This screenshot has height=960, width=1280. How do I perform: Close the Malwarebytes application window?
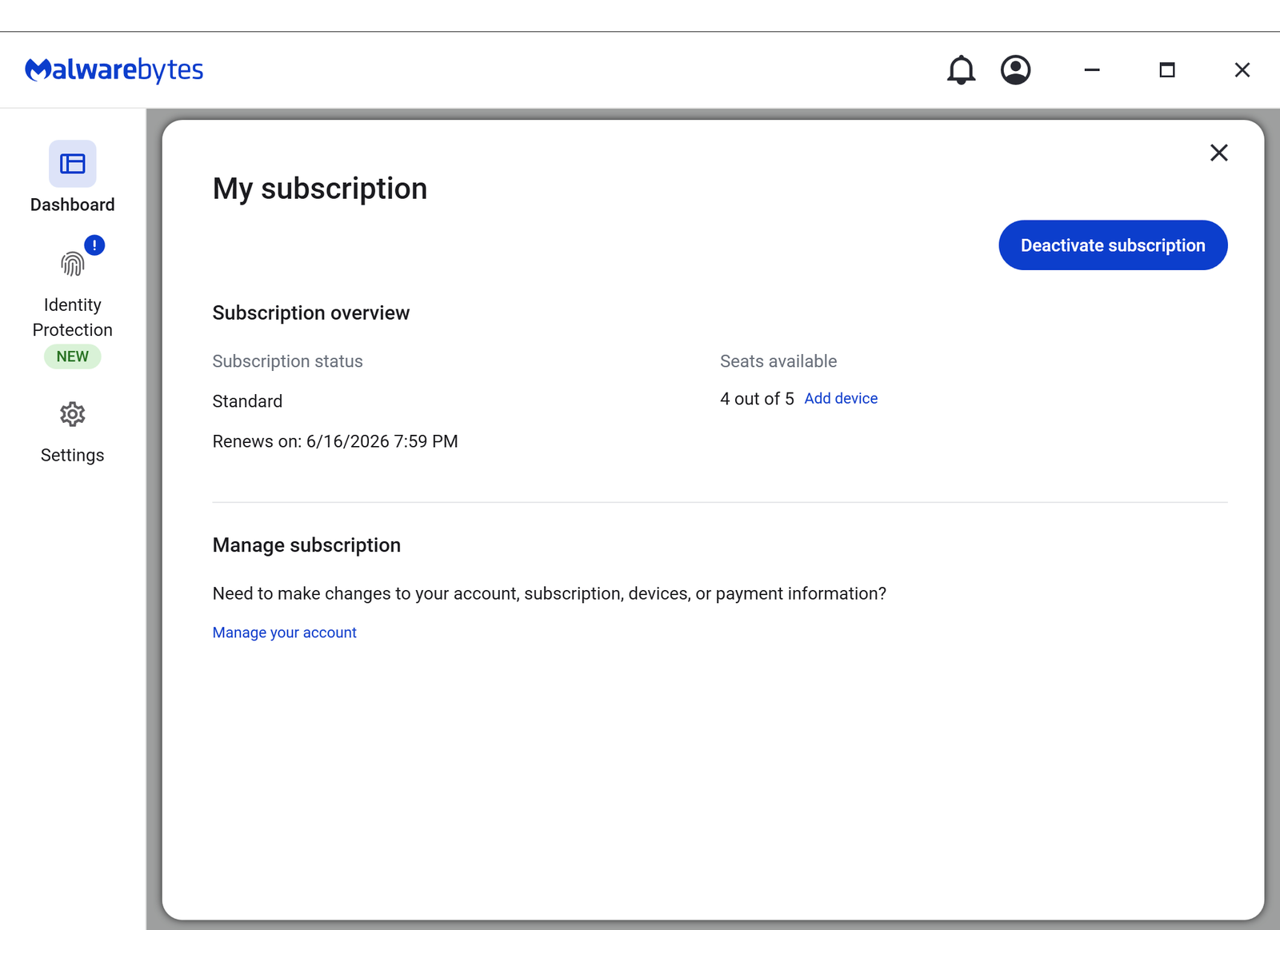pyautogui.click(x=1241, y=70)
